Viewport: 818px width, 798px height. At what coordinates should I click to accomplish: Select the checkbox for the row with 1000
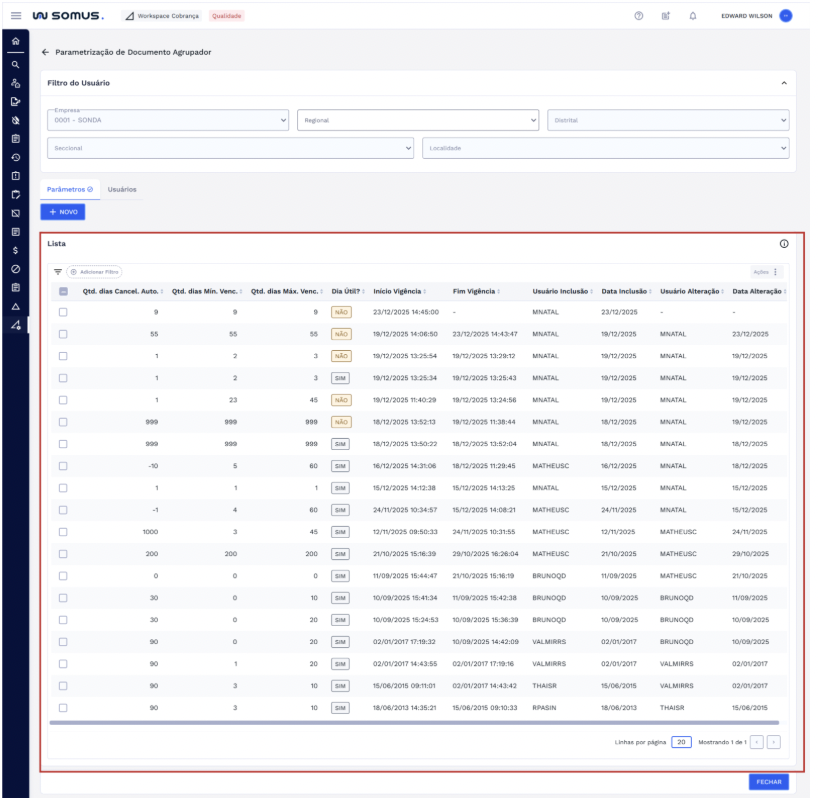(63, 532)
